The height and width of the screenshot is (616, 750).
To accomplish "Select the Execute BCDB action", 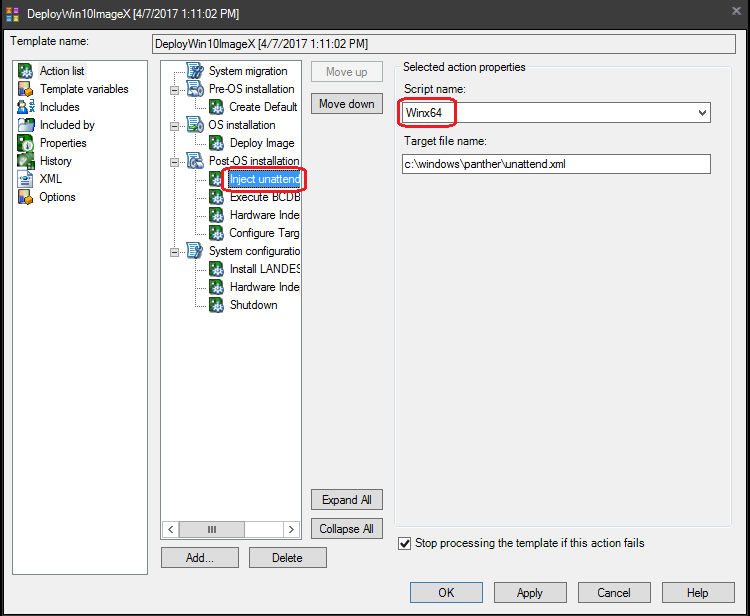I will pos(265,197).
